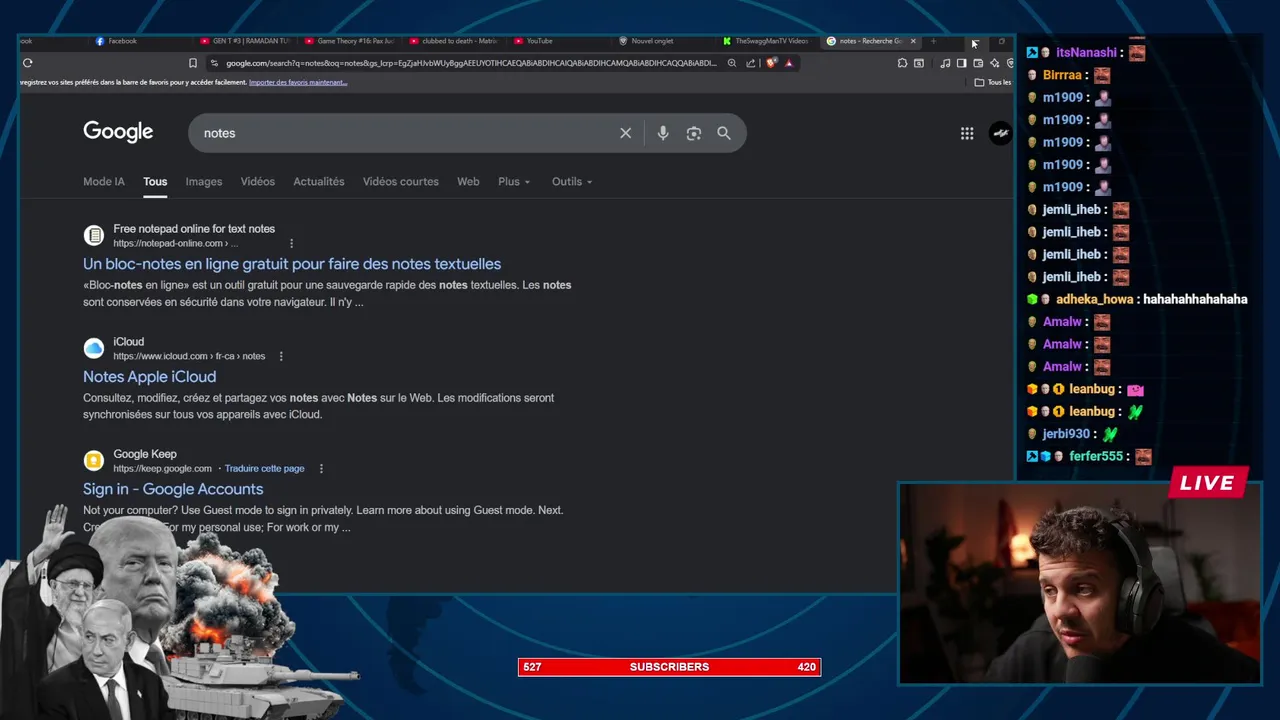Click chat username Birrraa
Screen dimensions: 1280x720
pos(1062,75)
